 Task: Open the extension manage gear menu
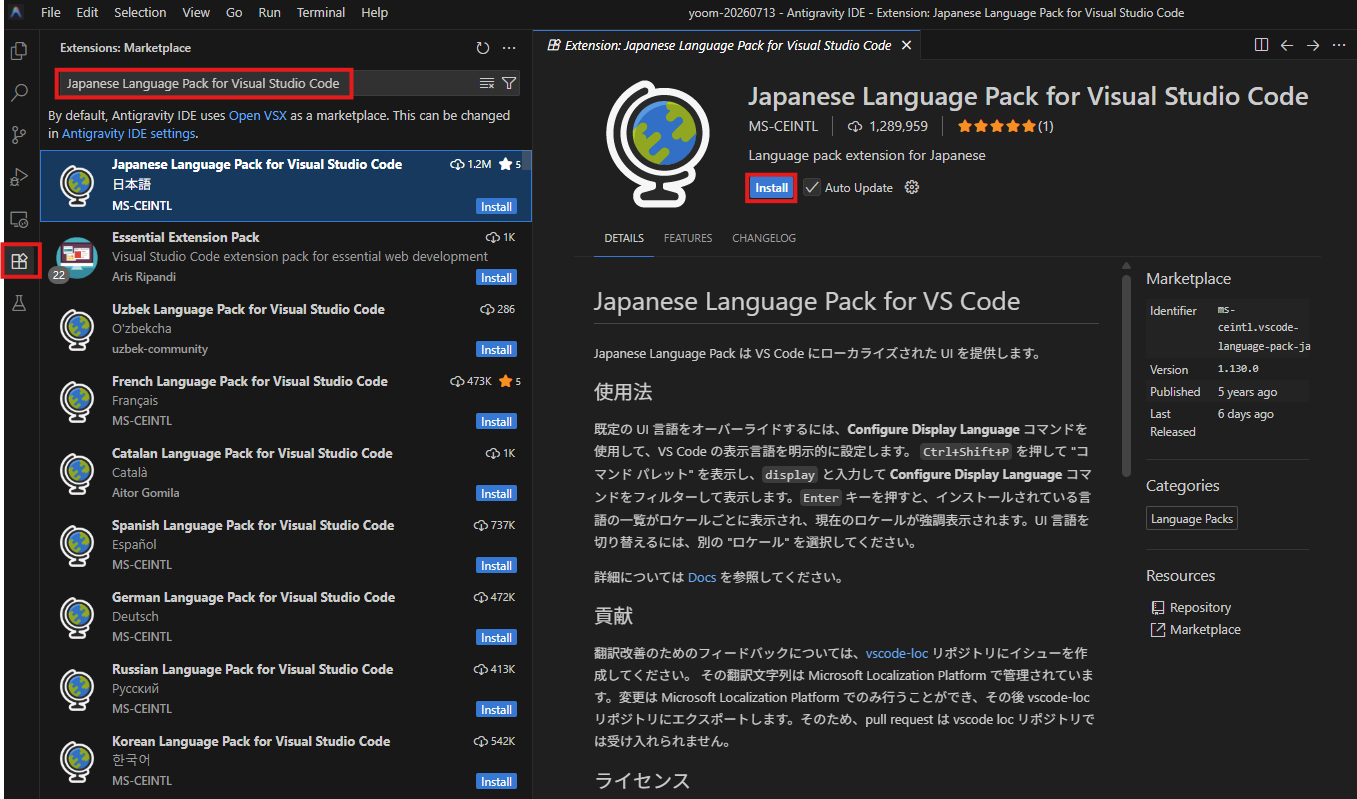coord(911,188)
